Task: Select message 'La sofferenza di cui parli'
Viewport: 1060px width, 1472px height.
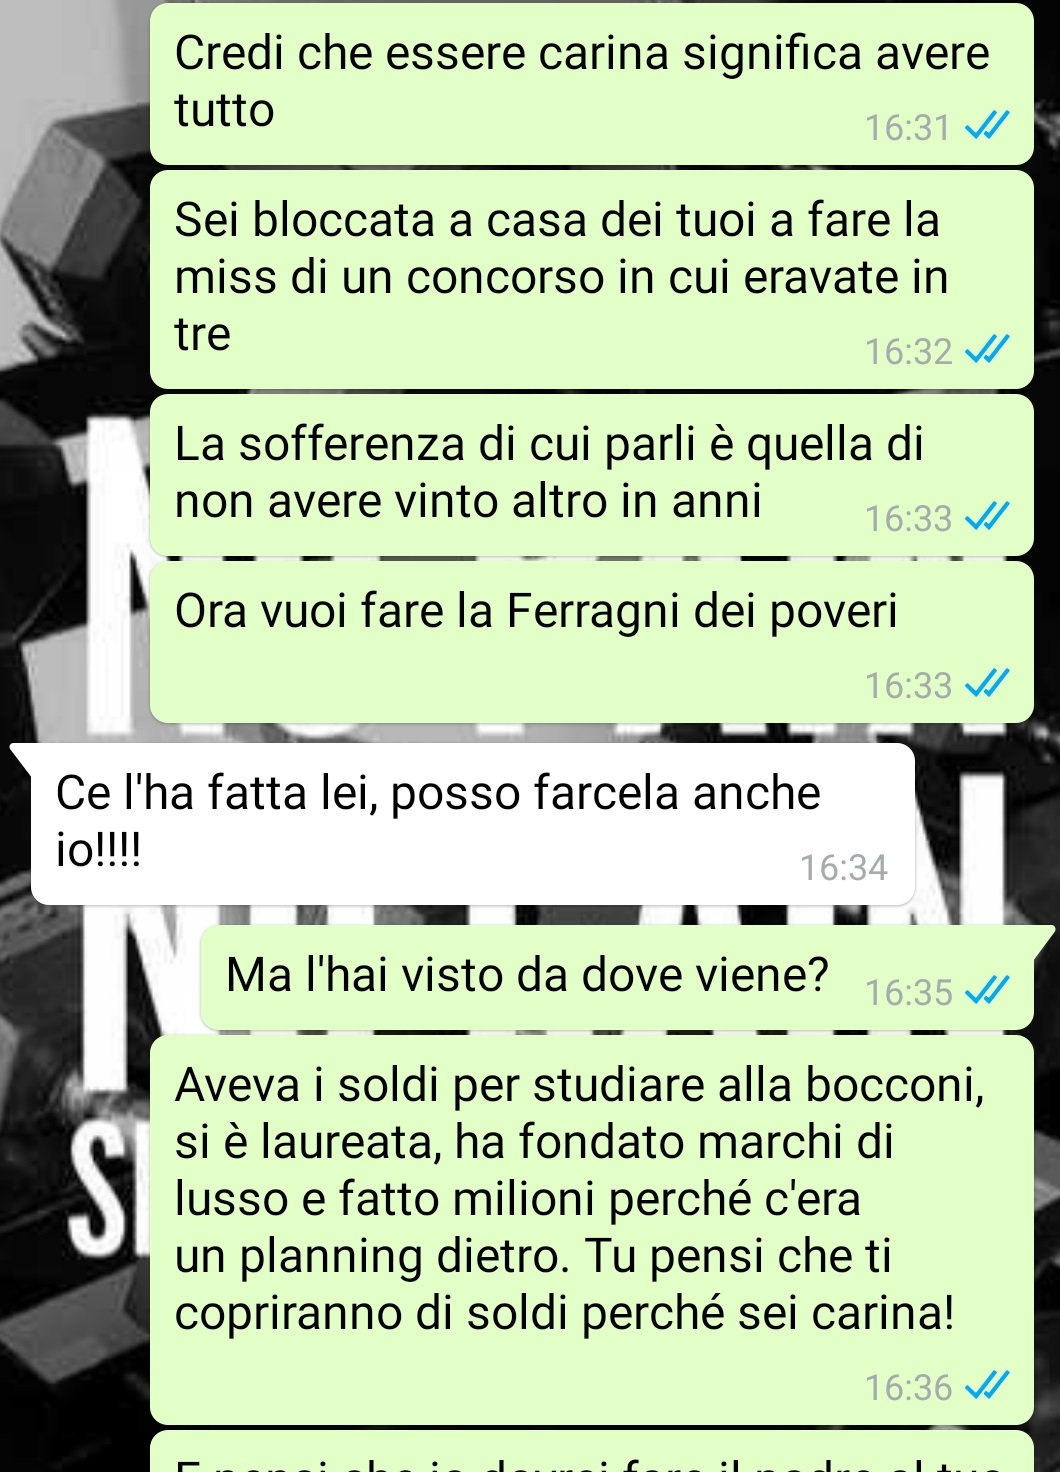Action: tap(591, 475)
